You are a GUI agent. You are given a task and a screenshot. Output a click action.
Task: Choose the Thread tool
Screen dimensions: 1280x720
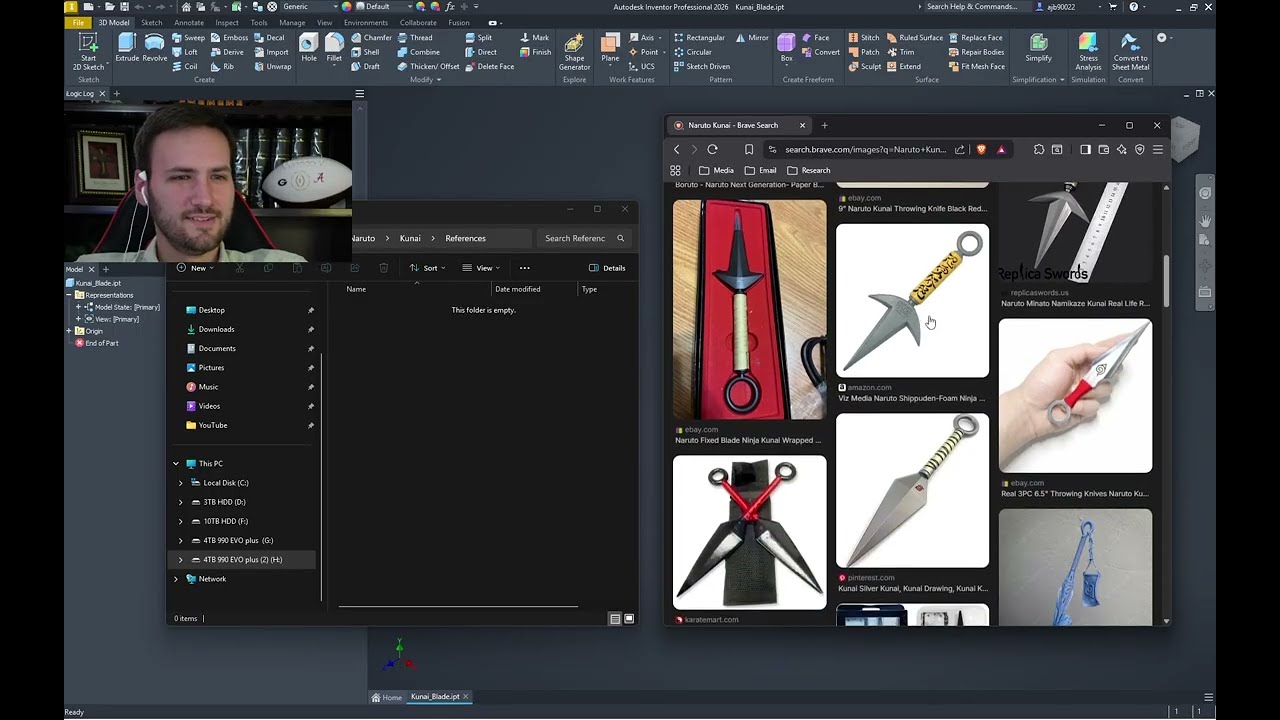415,38
